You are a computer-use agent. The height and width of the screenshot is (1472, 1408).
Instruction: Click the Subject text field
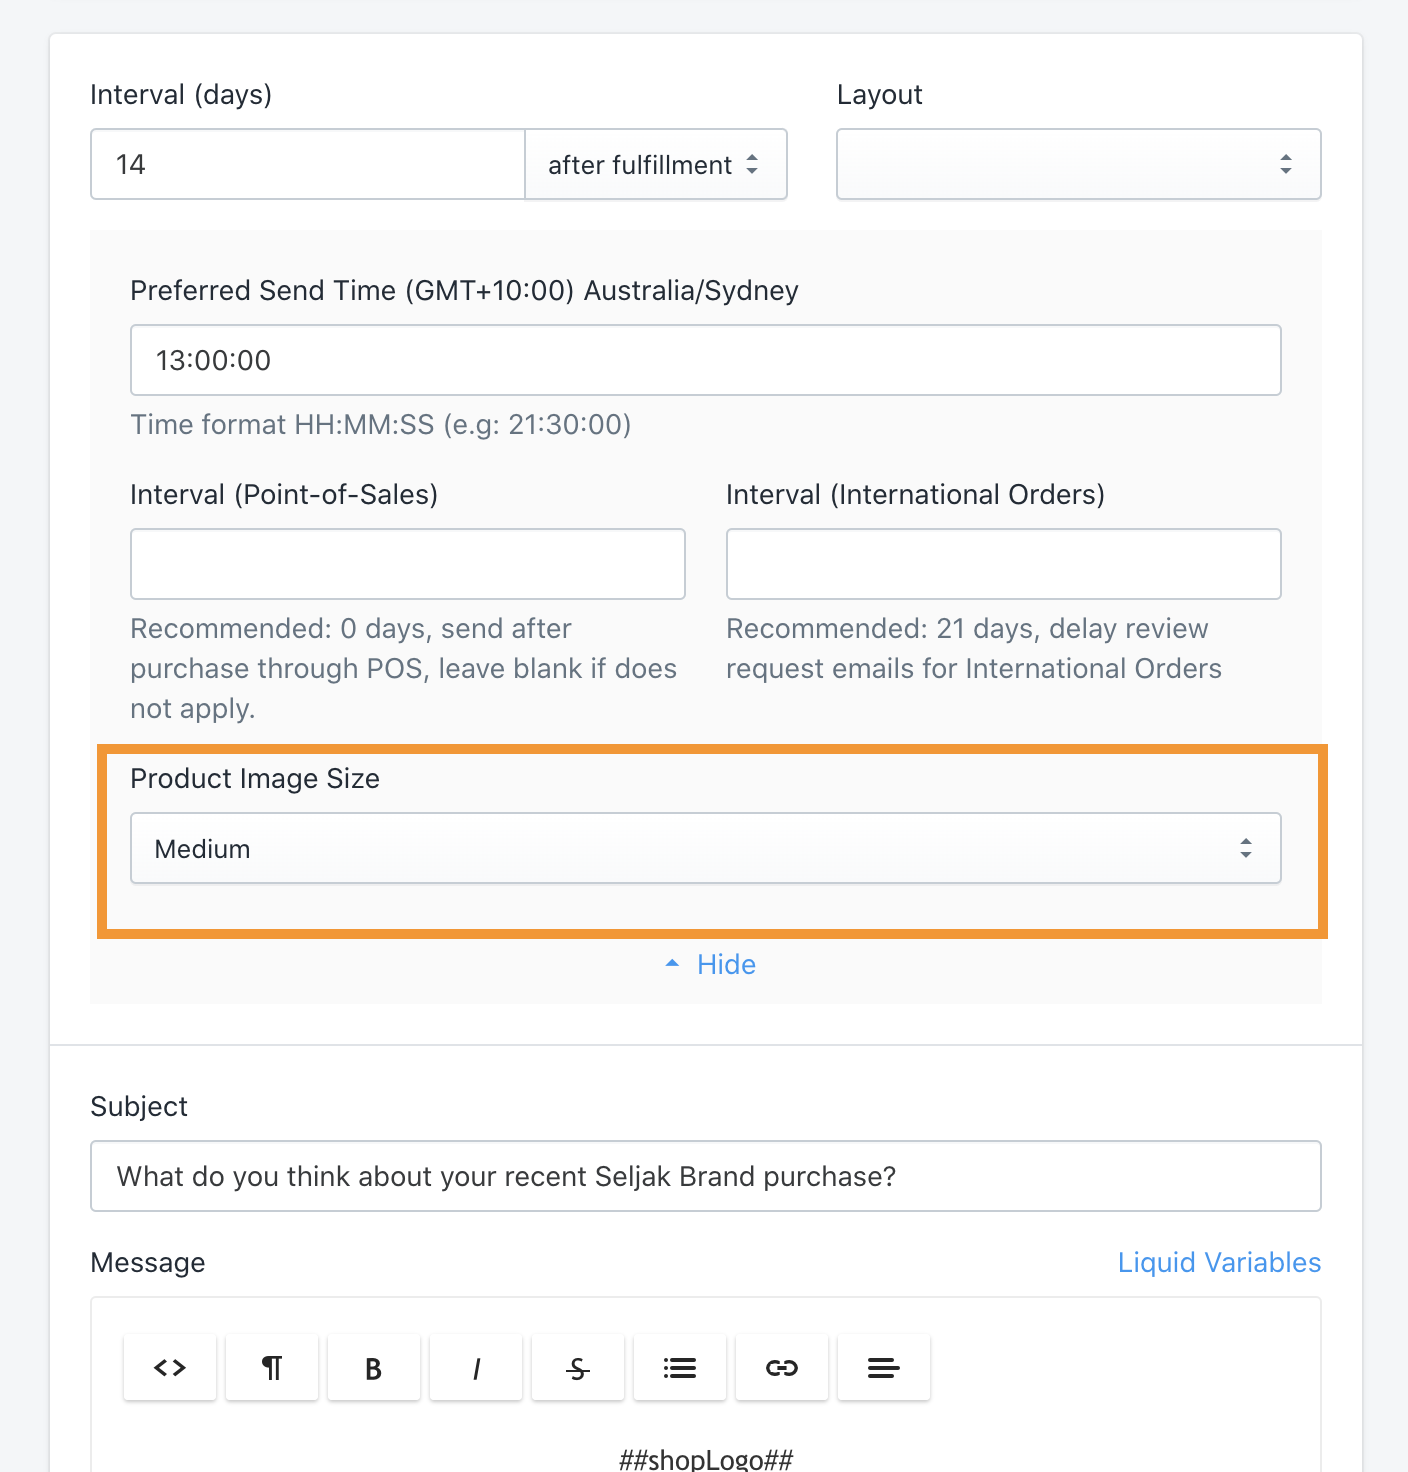[706, 1176]
